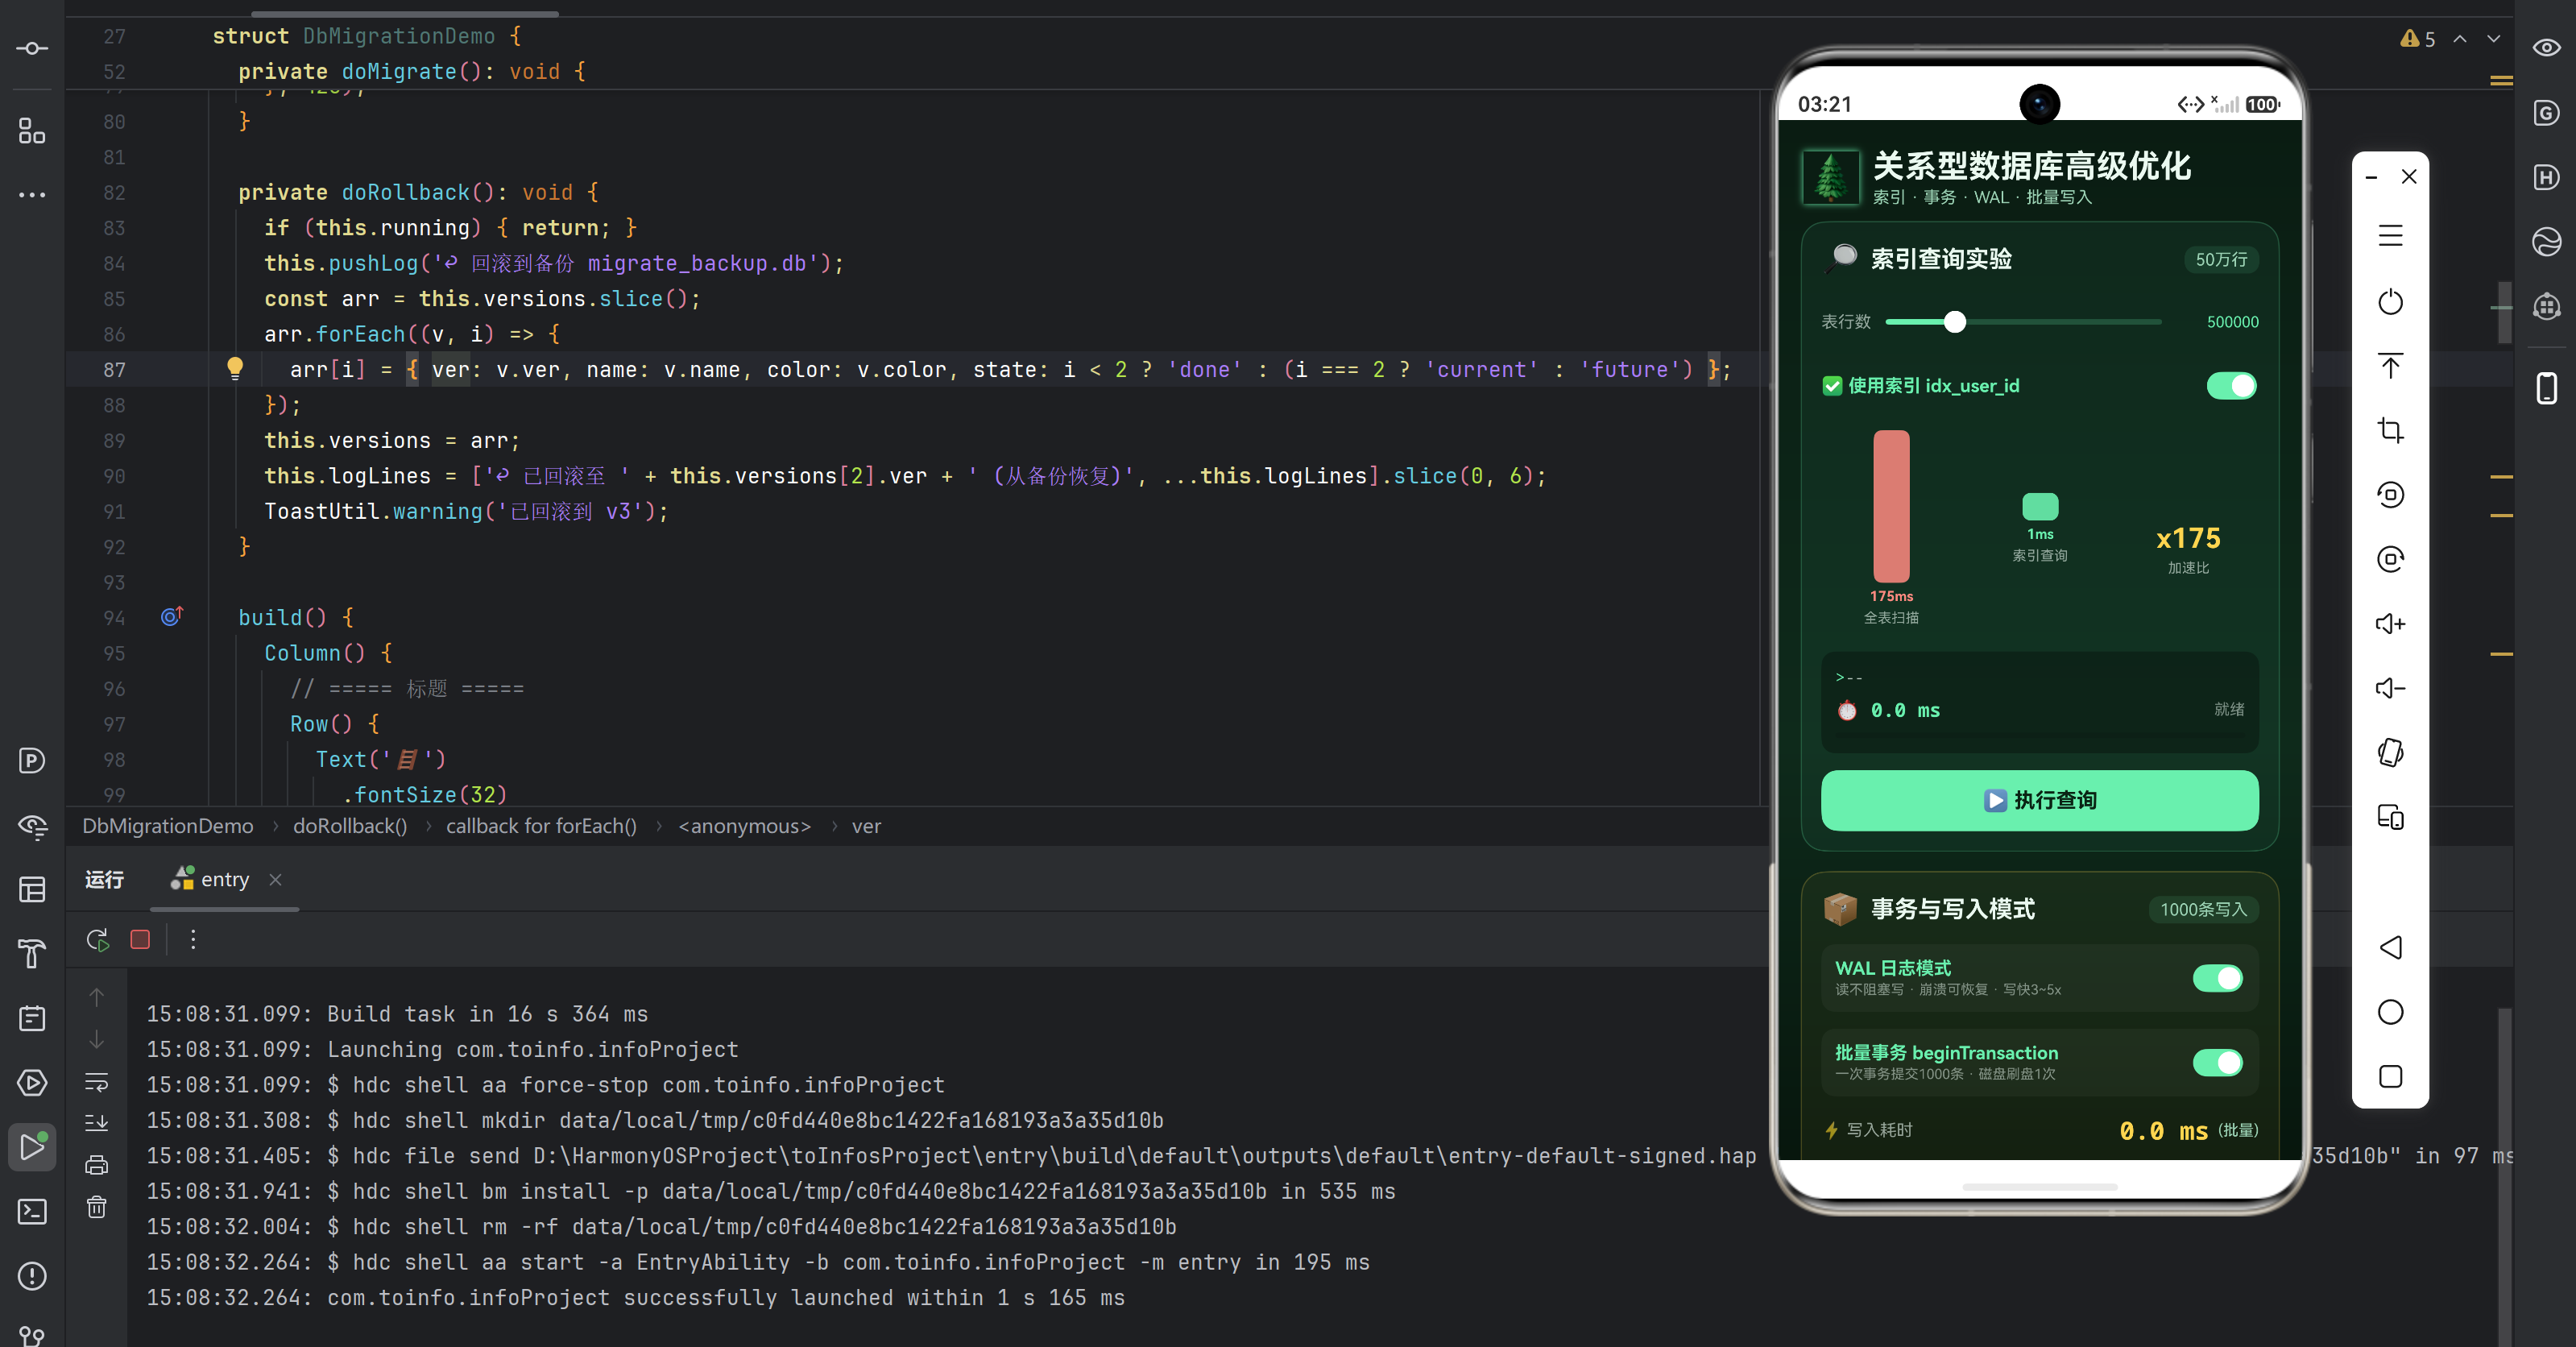Lower emulator volume with speaker-minus icon
The width and height of the screenshot is (2576, 1347).
click(2390, 687)
